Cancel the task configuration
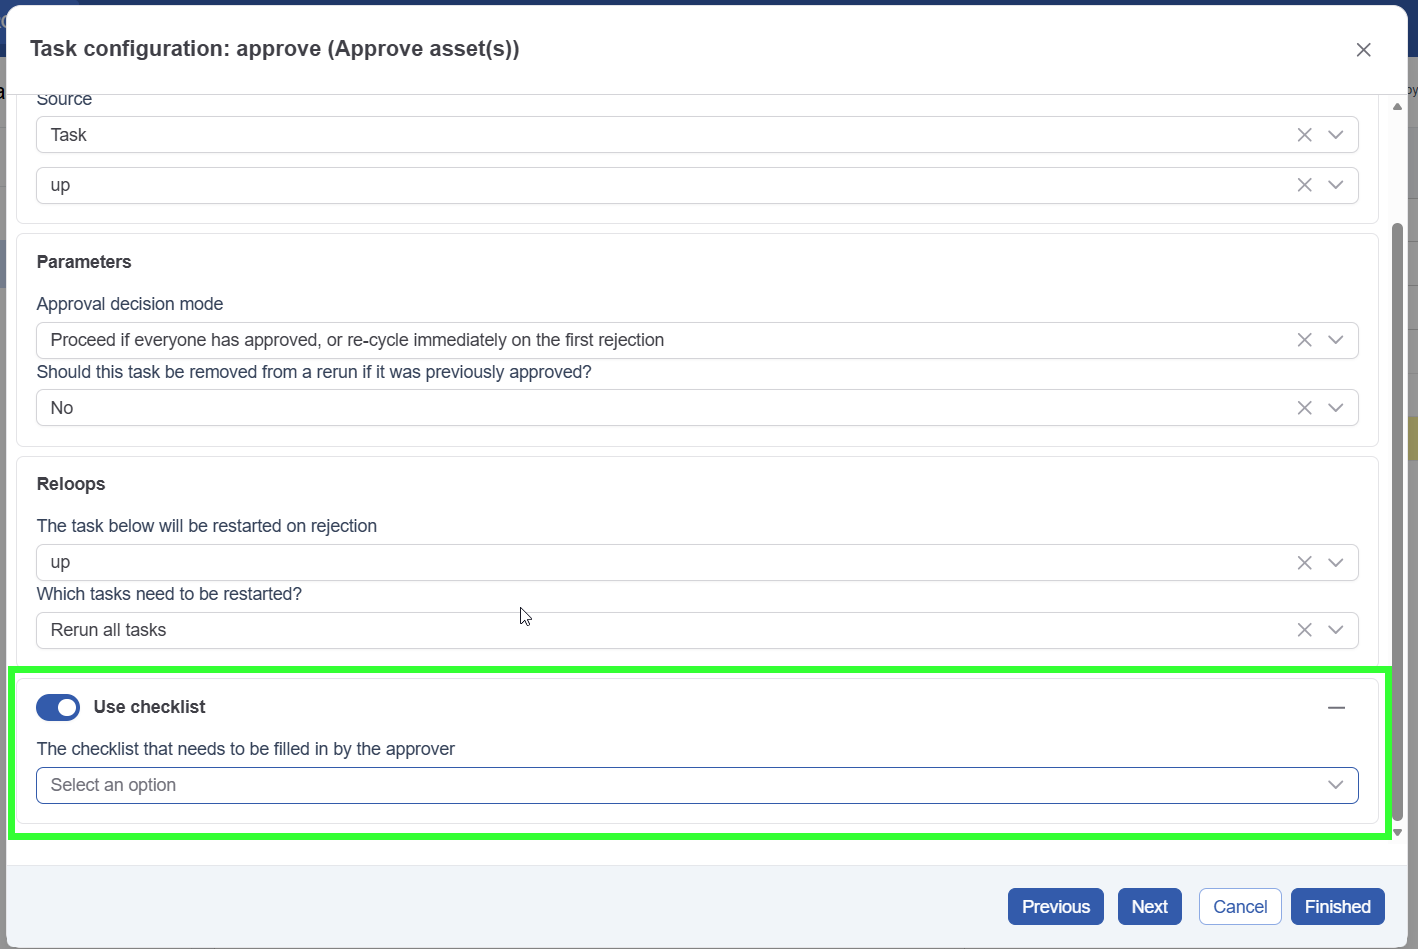This screenshot has width=1418, height=949. pos(1240,907)
